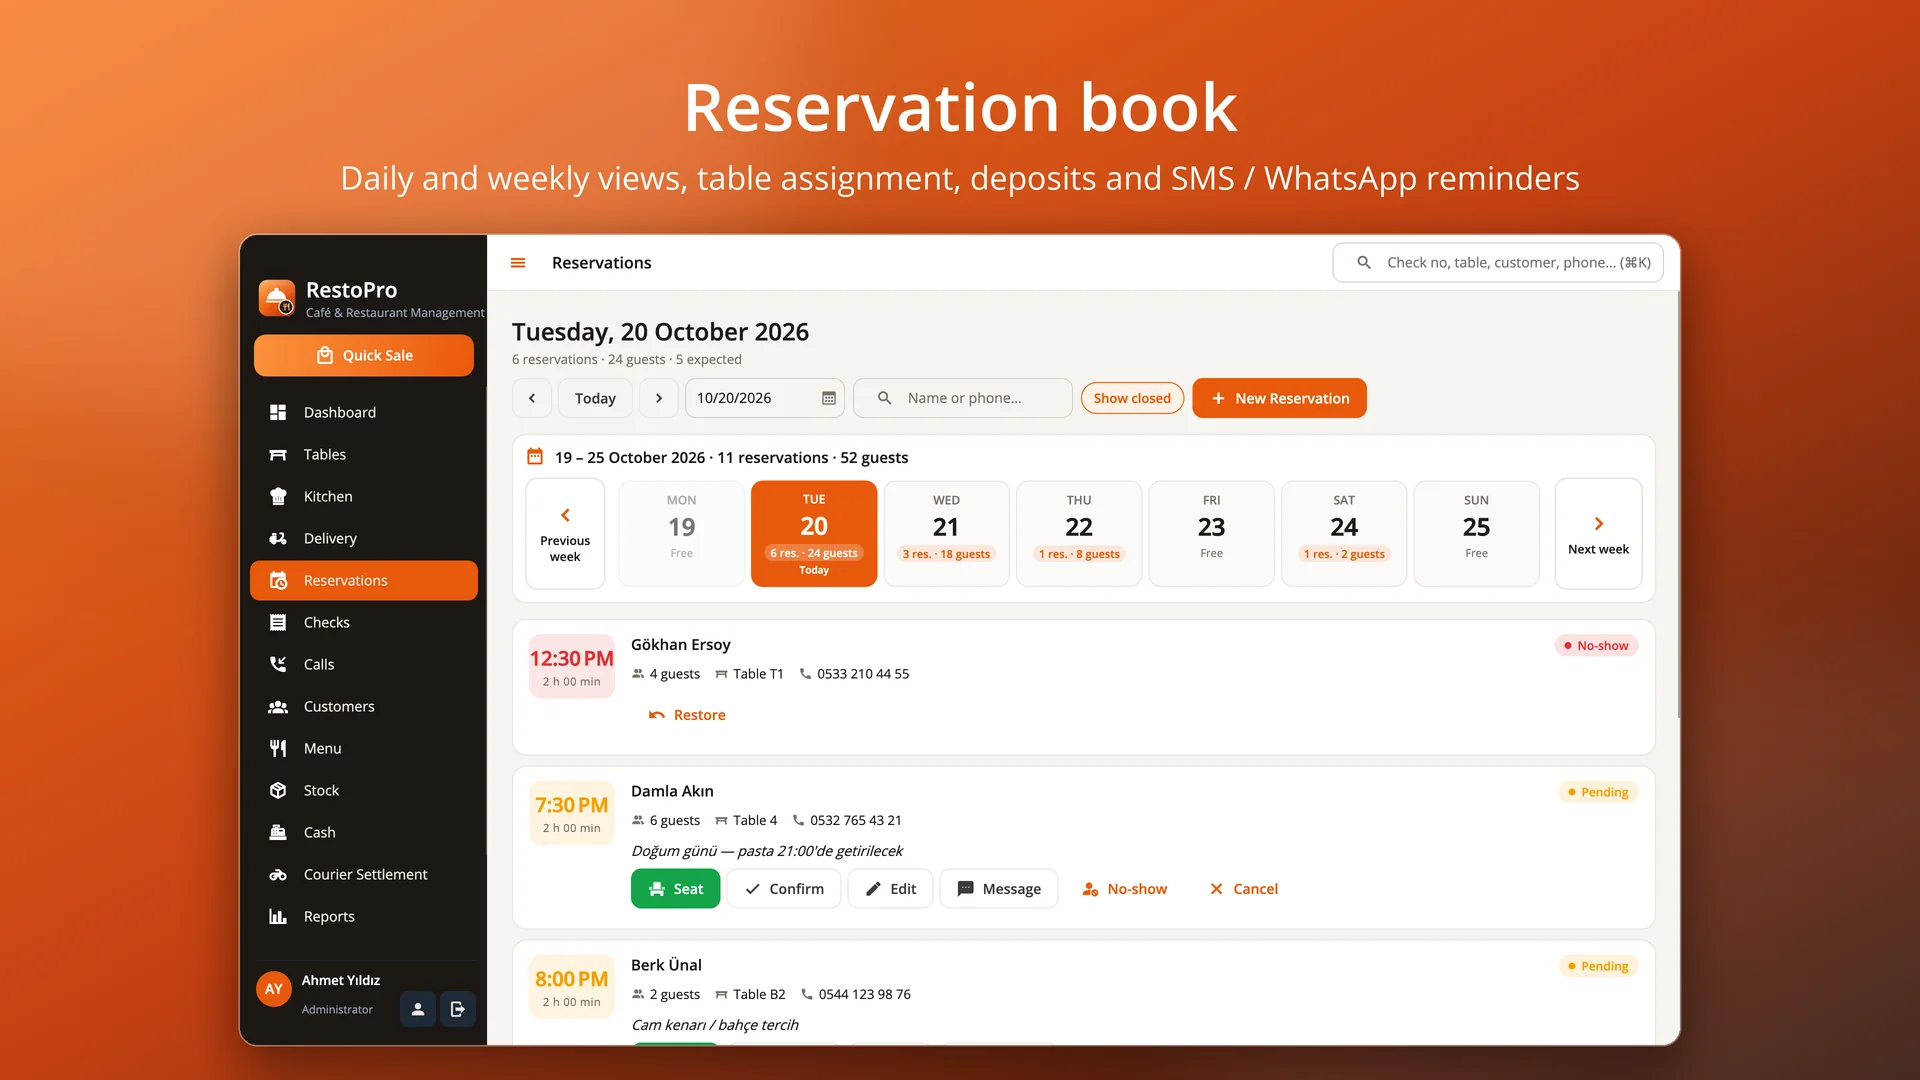Screen dimensions: 1920x1080
Task: Click the Quick Sale button
Action: pyautogui.click(x=364, y=355)
